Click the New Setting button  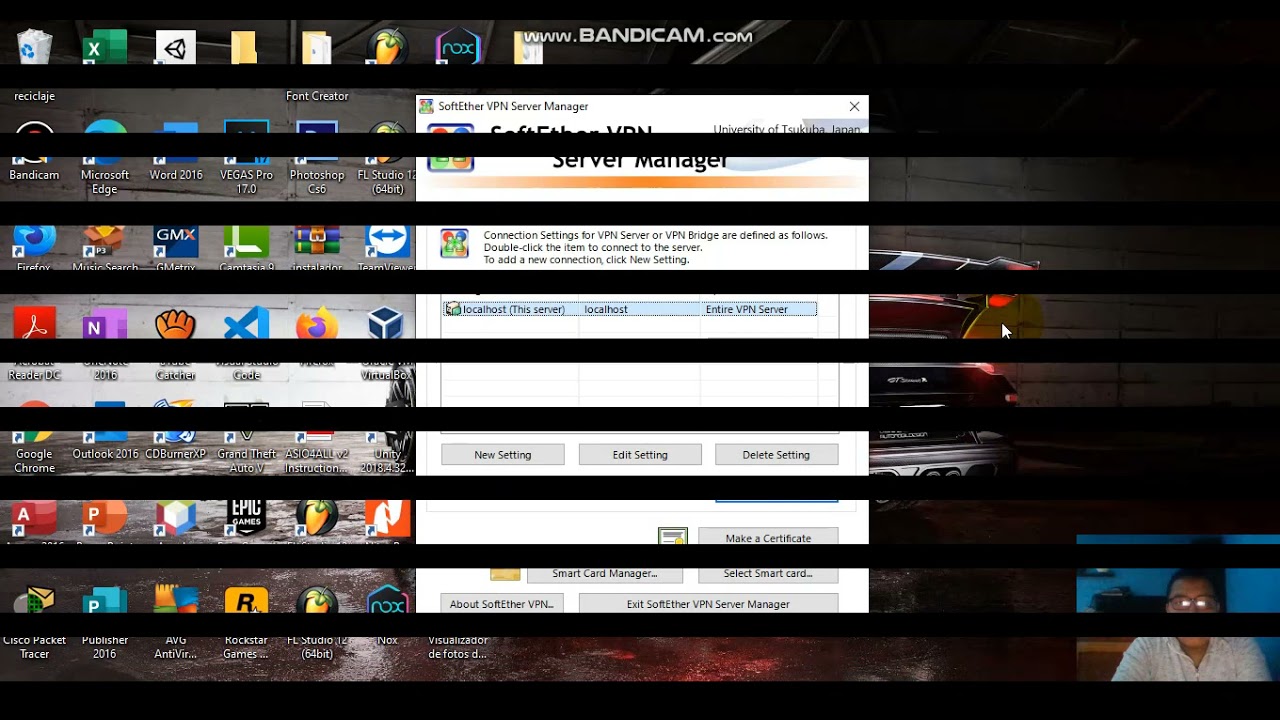[503, 454]
